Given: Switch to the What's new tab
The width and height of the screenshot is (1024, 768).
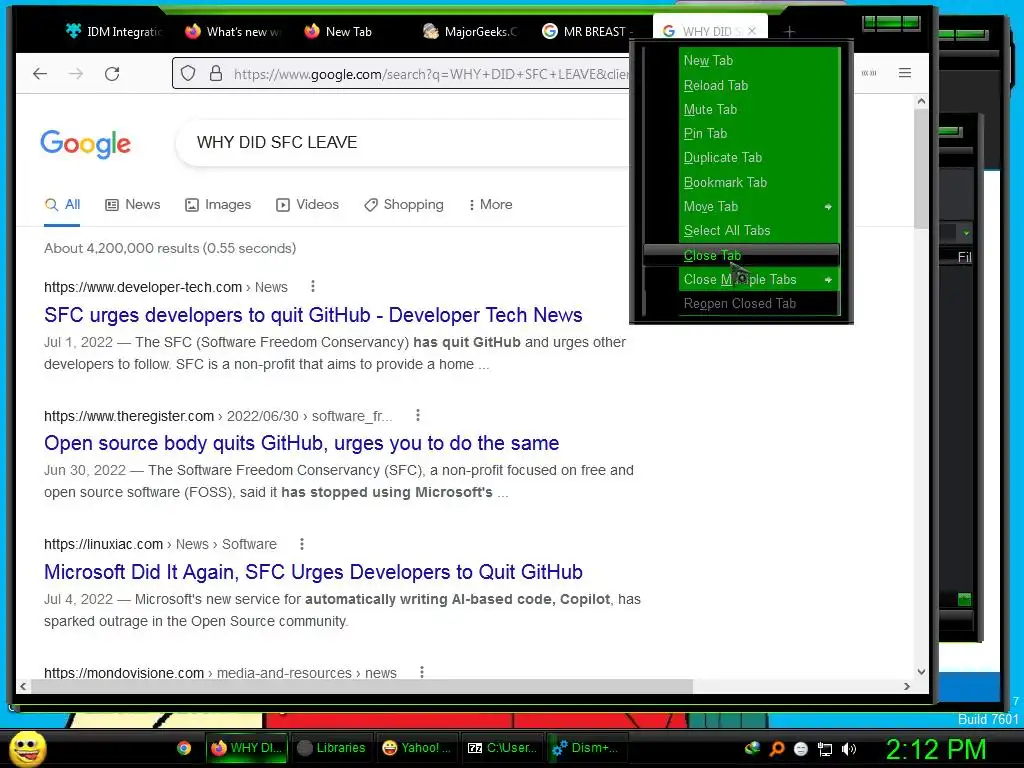Looking at the screenshot, I should 233,31.
